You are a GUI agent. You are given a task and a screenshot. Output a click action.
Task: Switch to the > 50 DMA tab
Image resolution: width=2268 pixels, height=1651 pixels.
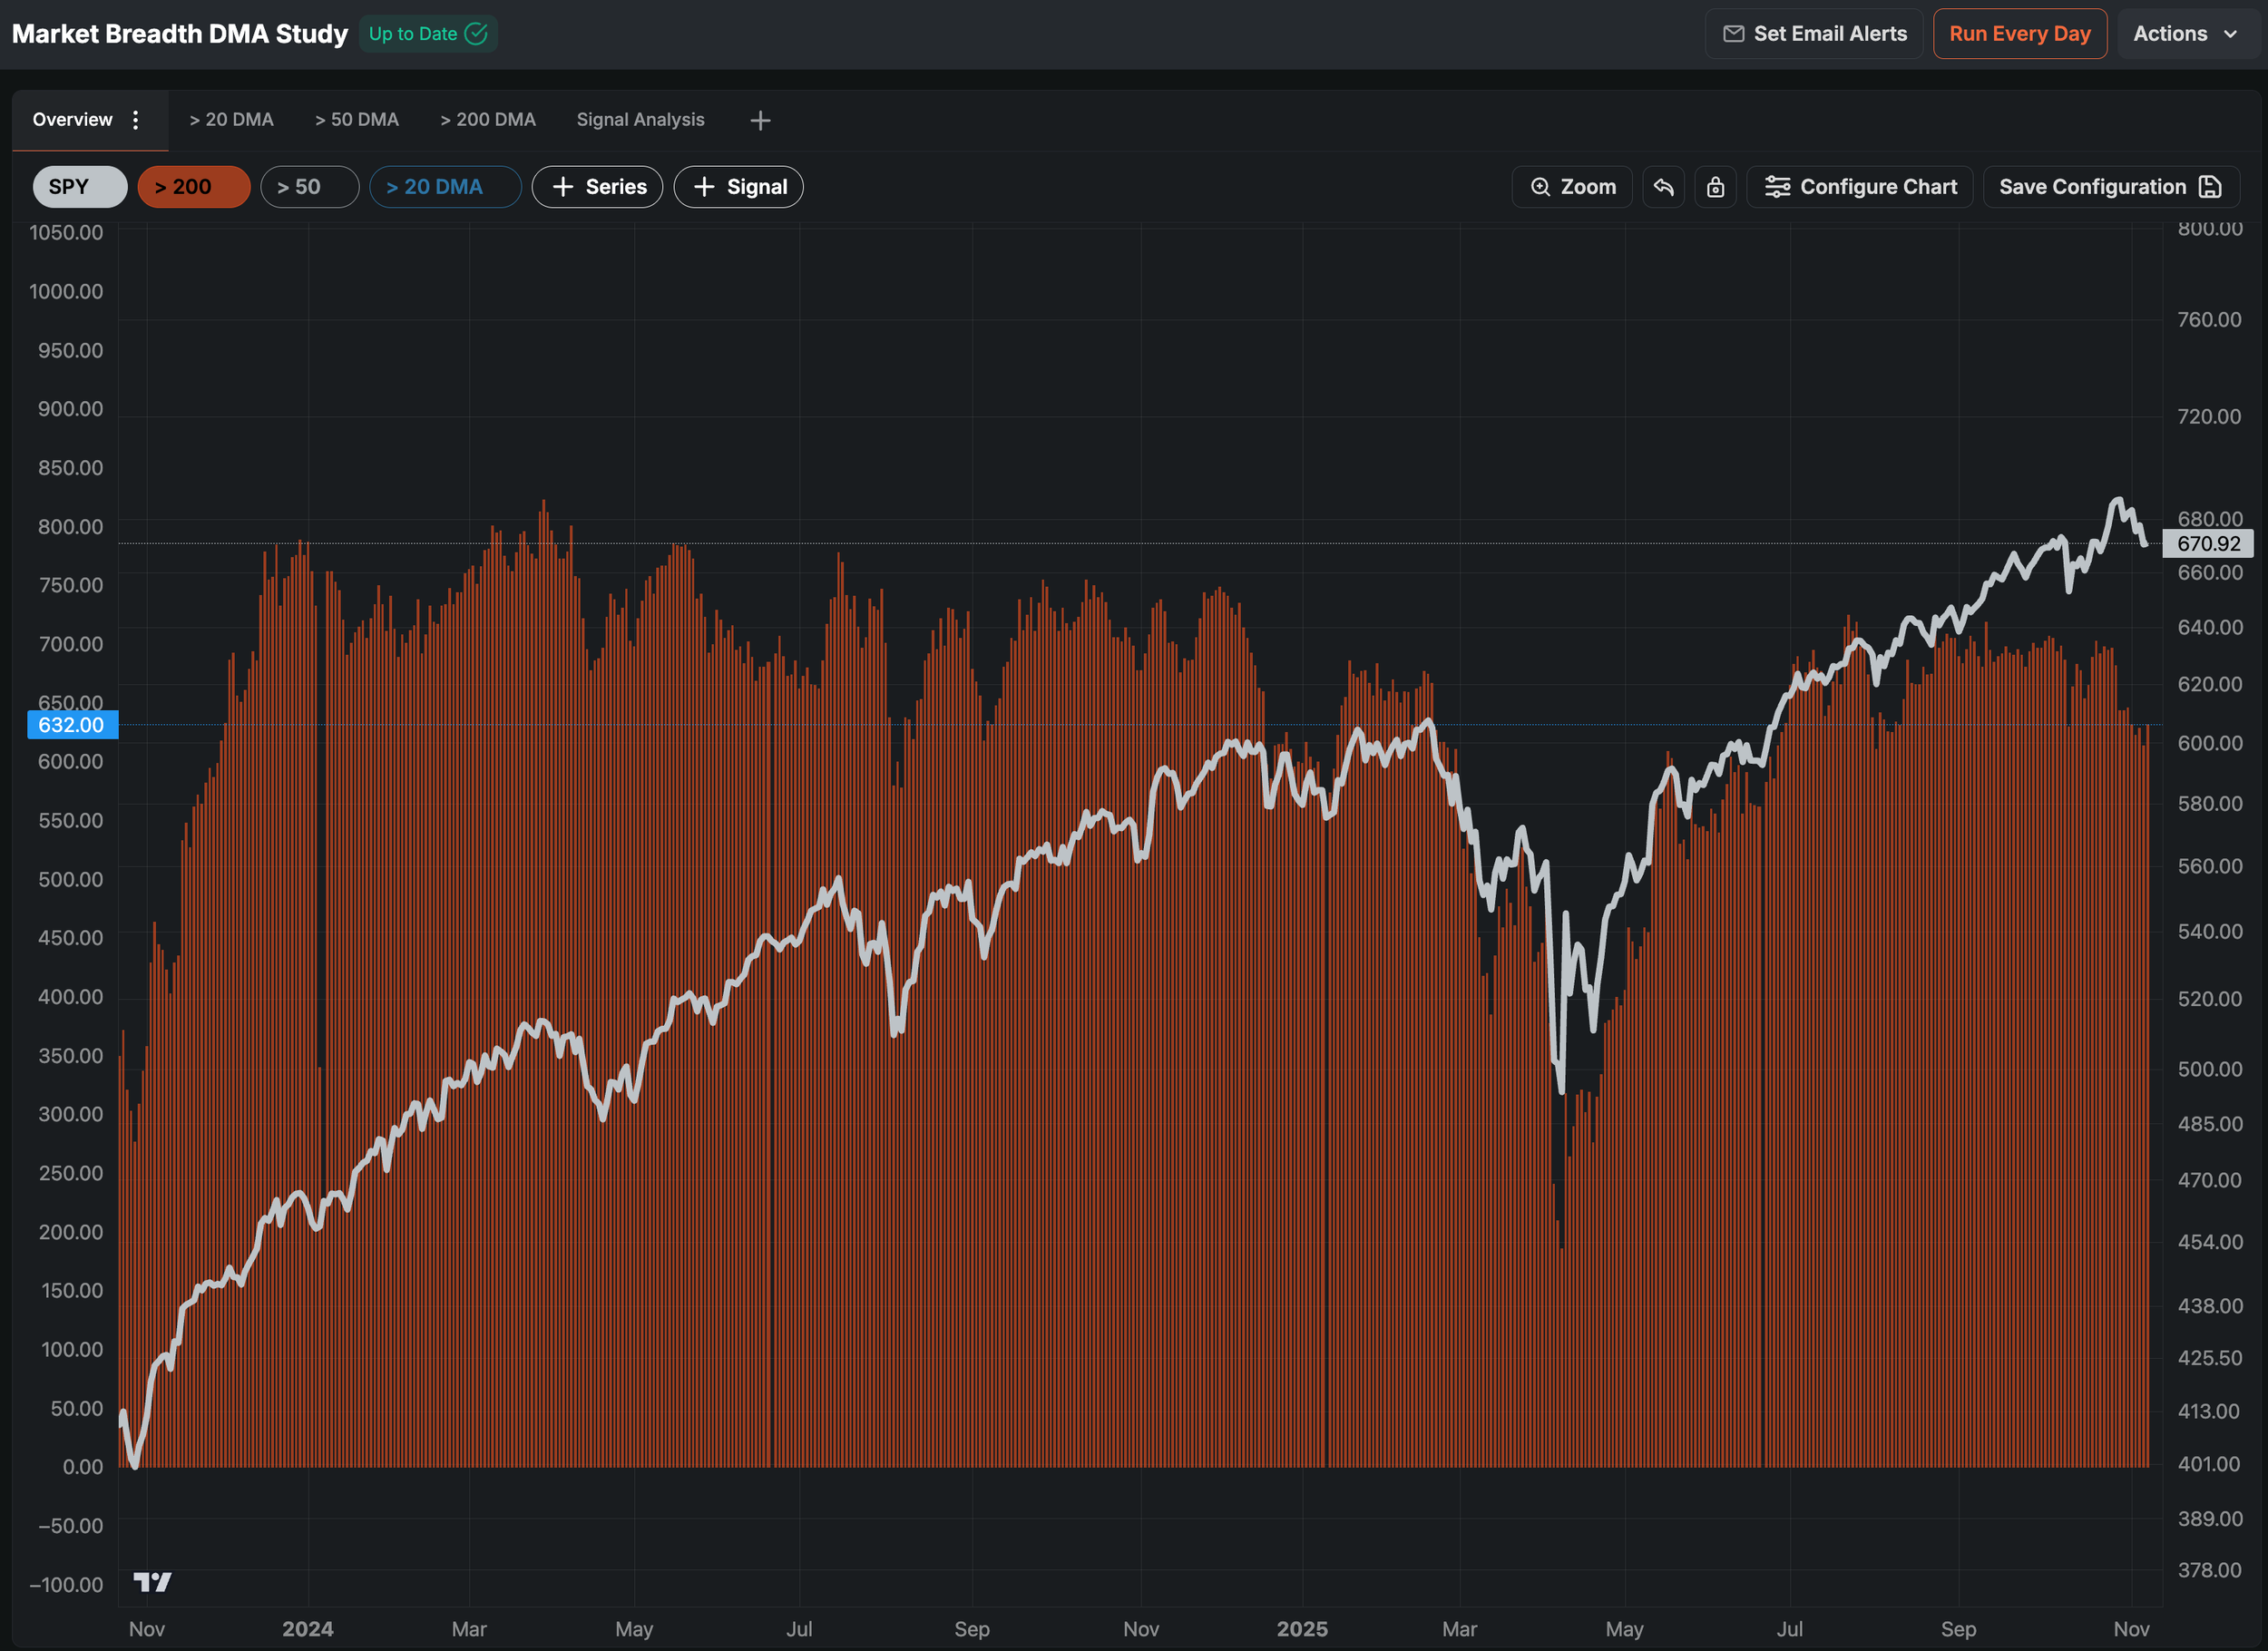[x=356, y=120]
